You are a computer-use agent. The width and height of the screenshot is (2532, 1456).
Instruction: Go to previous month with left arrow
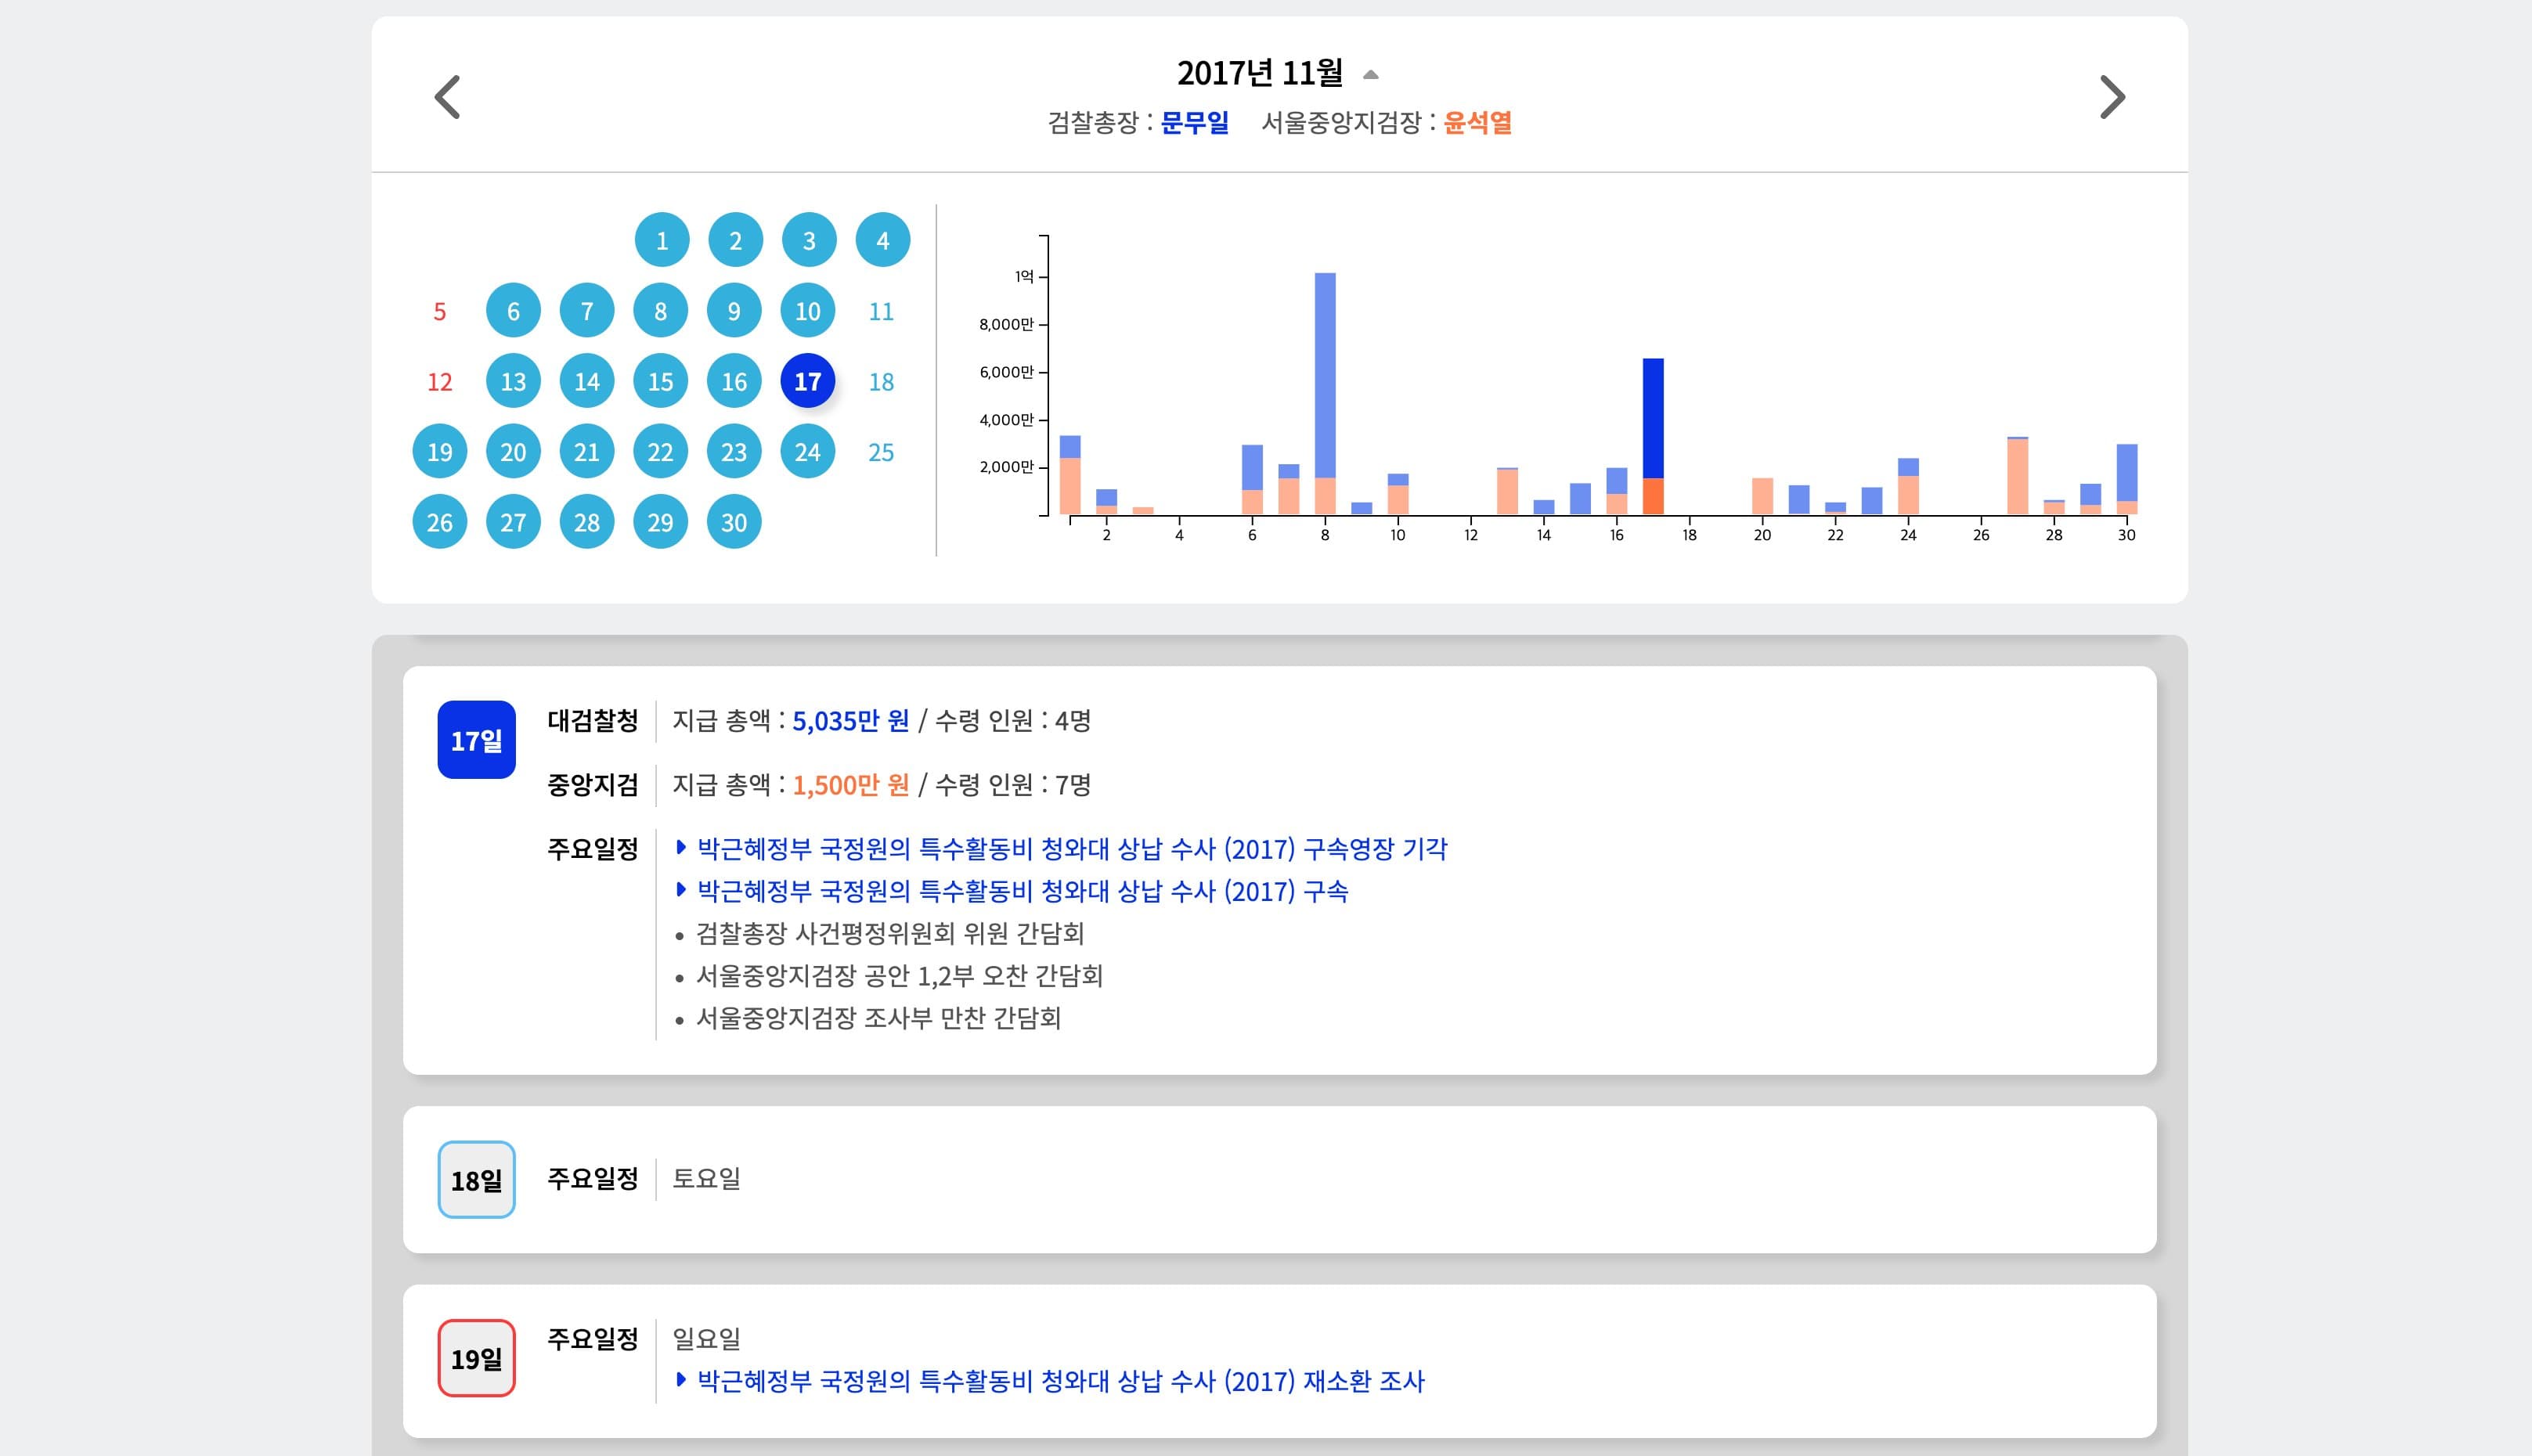click(448, 97)
